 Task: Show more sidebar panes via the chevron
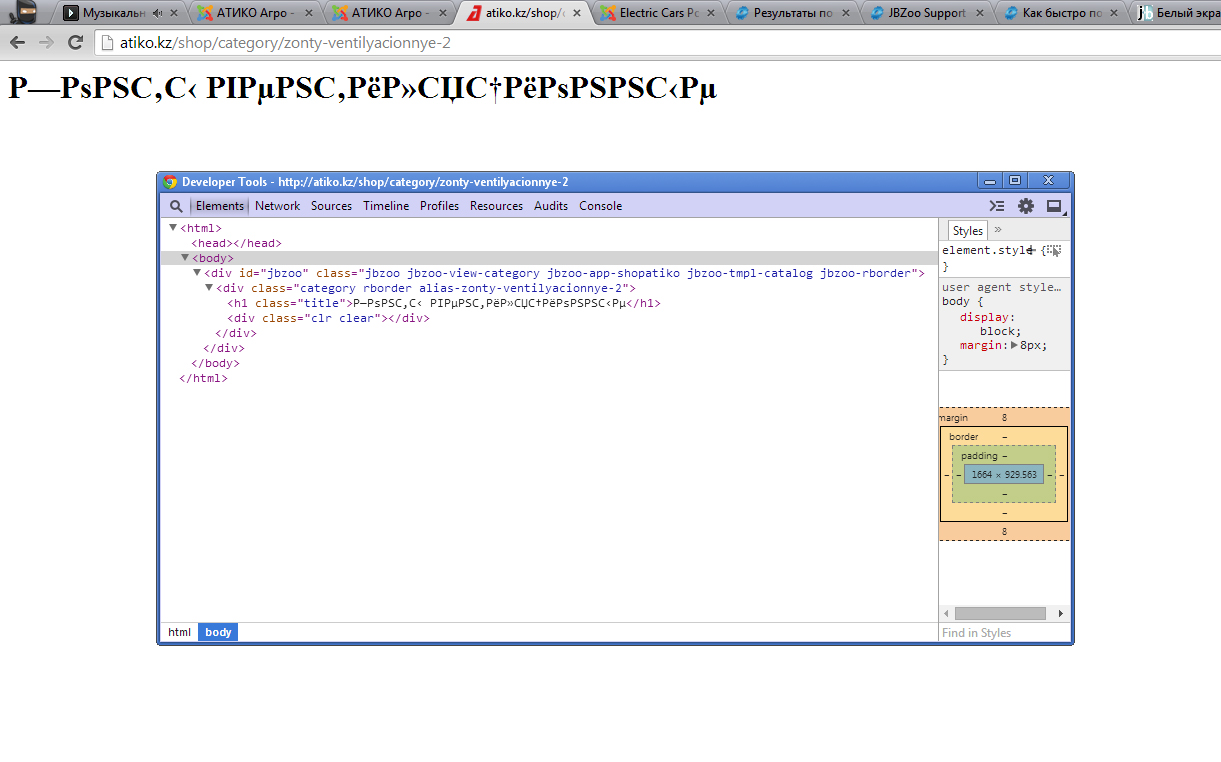click(x=997, y=230)
